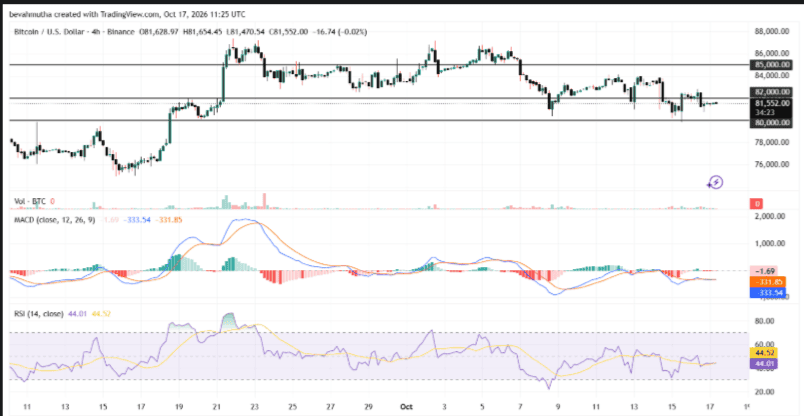Click the 9 date on the time axis

tap(558, 407)
